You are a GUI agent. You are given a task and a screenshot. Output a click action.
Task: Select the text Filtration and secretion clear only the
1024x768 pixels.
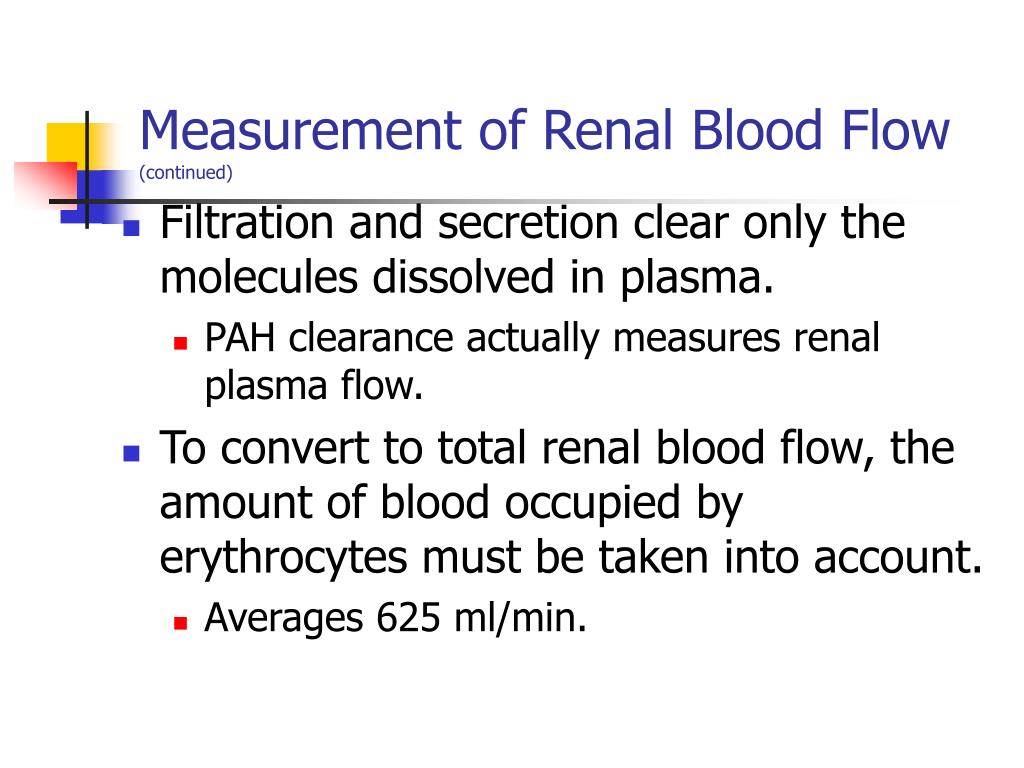click(x=532, y=225)
